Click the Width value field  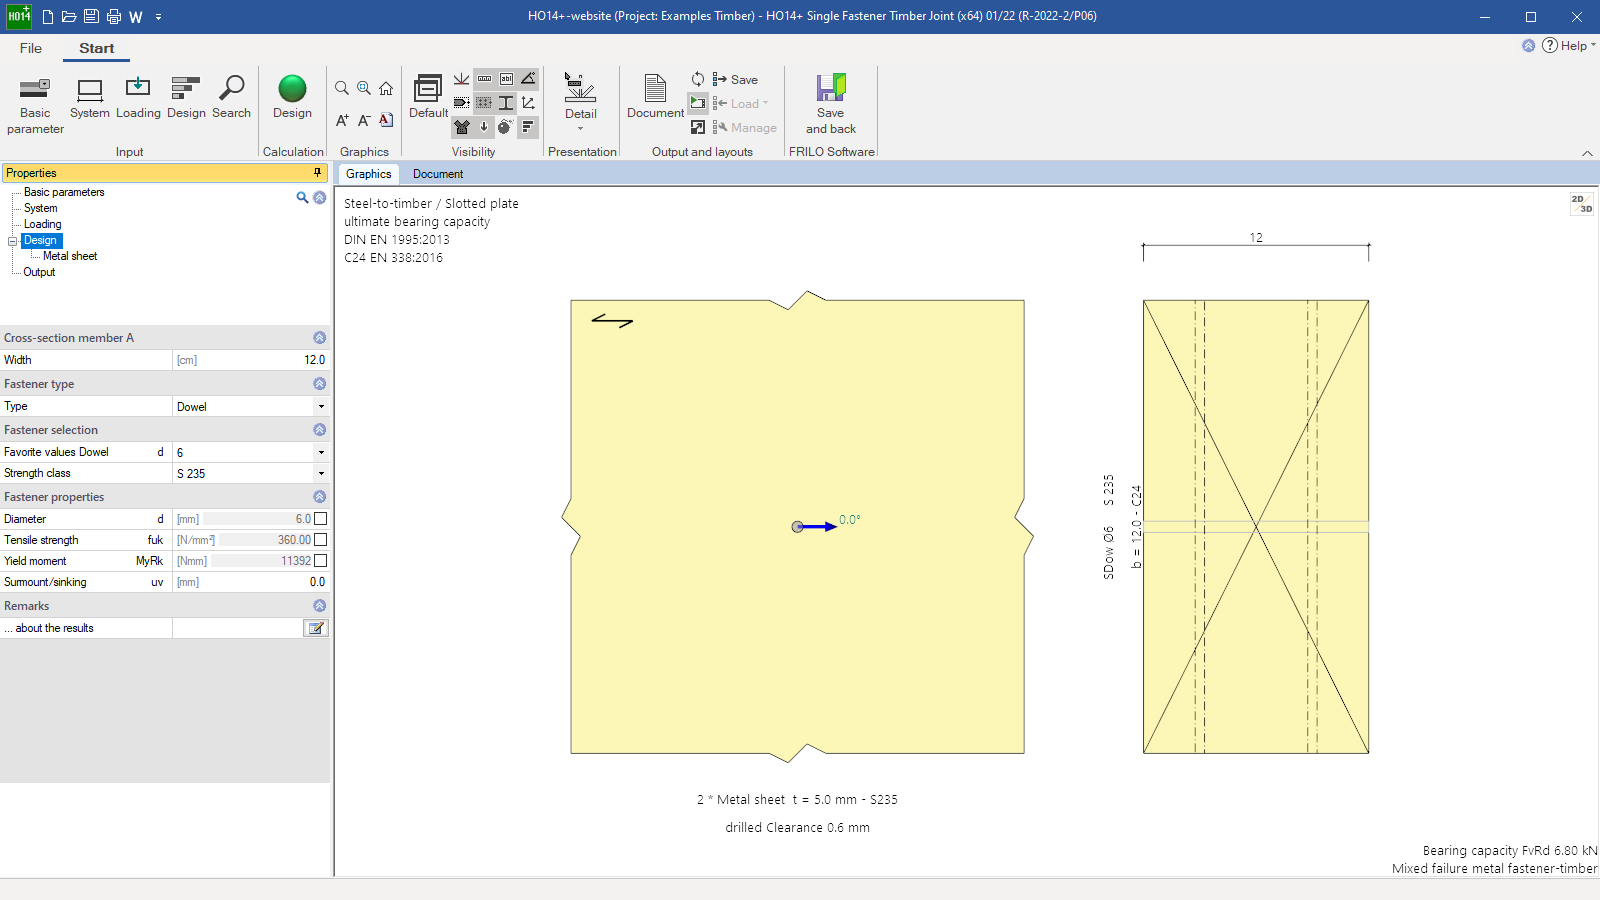tap(250, 360)
